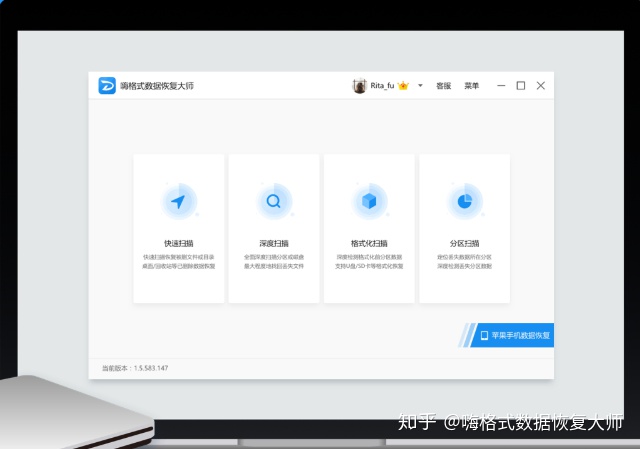Click the 格式化扫描 title text
Screen dimensions: 640x449
[369, 244]
